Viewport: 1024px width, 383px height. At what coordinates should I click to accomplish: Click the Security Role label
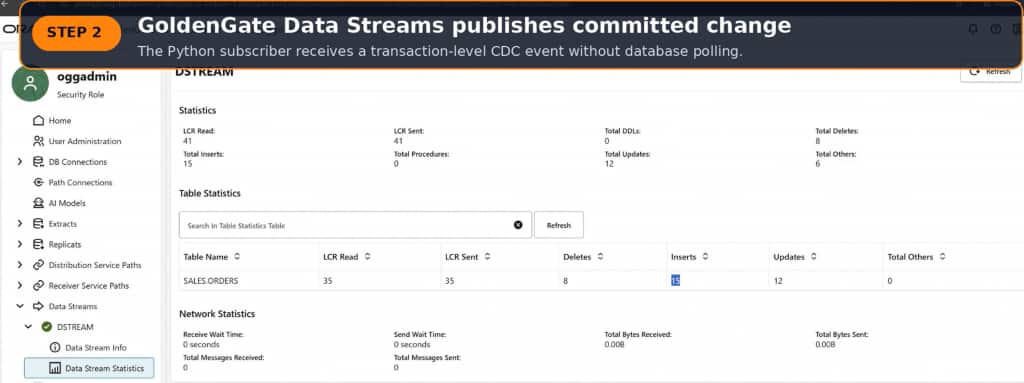coord(80,95)
